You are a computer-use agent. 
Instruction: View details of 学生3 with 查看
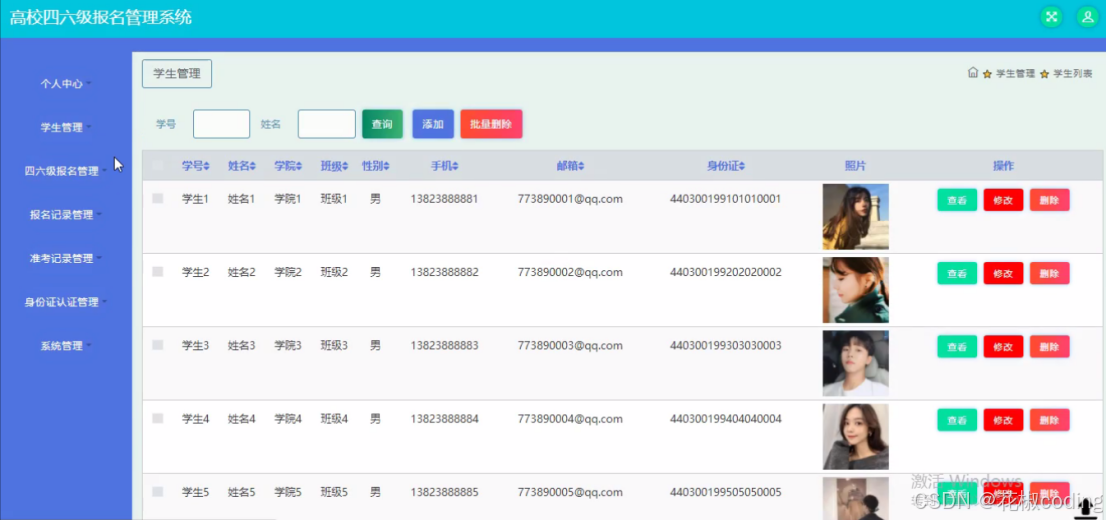point(957,347)
